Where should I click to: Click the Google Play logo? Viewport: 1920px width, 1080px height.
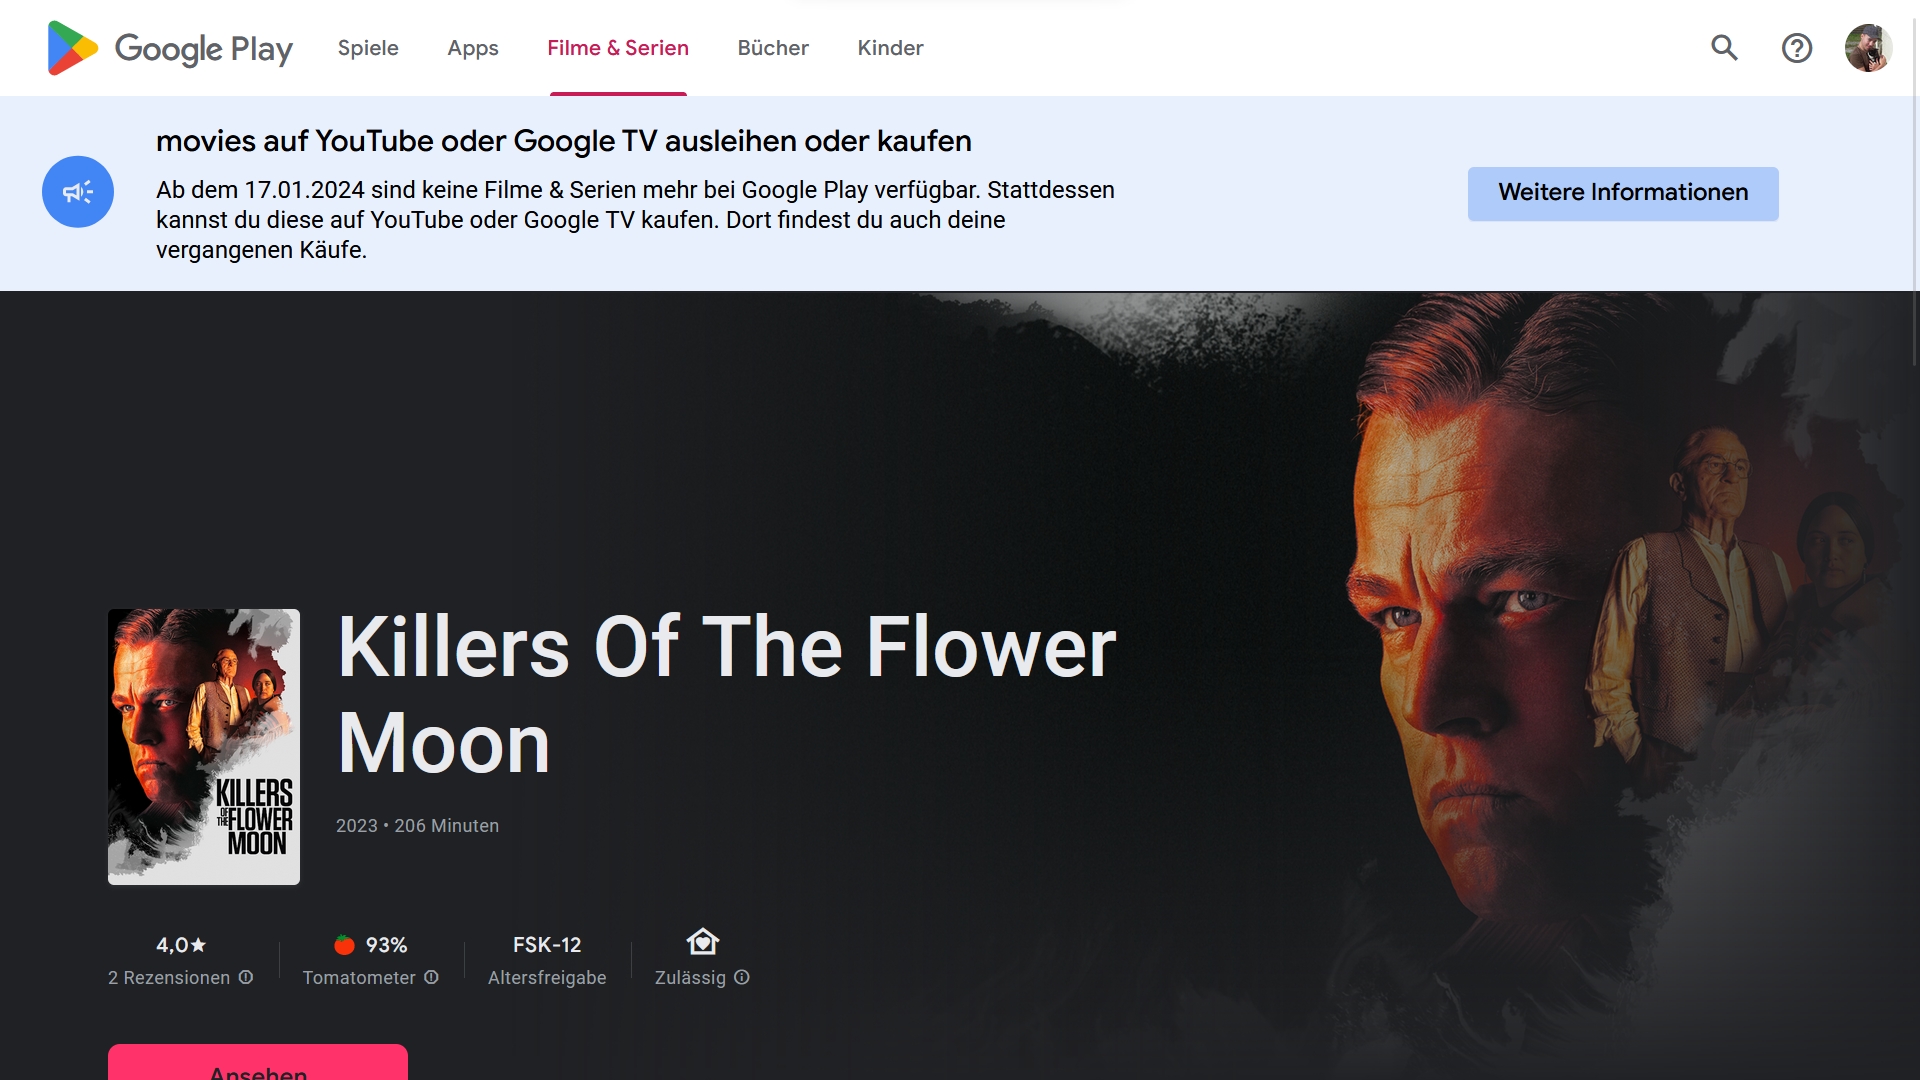pos(170,48)
